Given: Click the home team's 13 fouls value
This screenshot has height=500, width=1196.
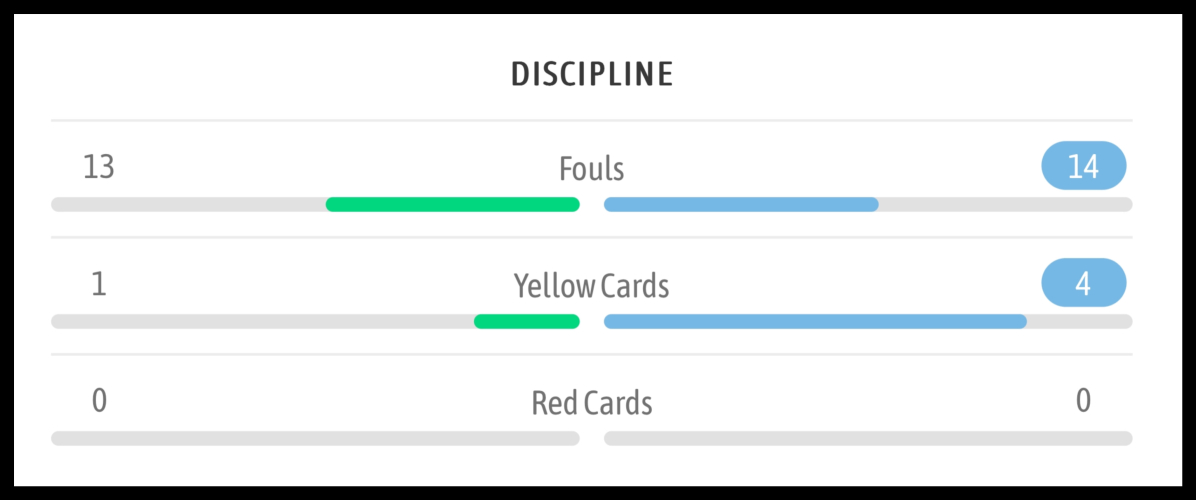Looking at the screenshot, I should tap(99, 166).
